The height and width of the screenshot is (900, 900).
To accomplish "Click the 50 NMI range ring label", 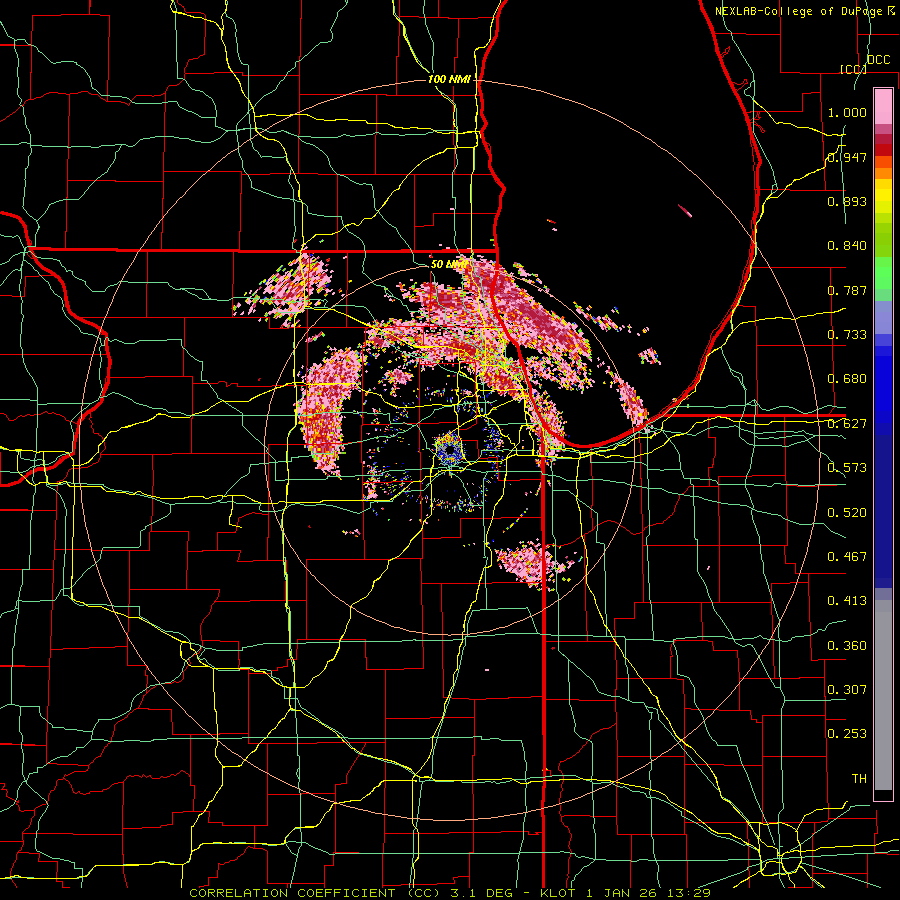I will [448, 265].
